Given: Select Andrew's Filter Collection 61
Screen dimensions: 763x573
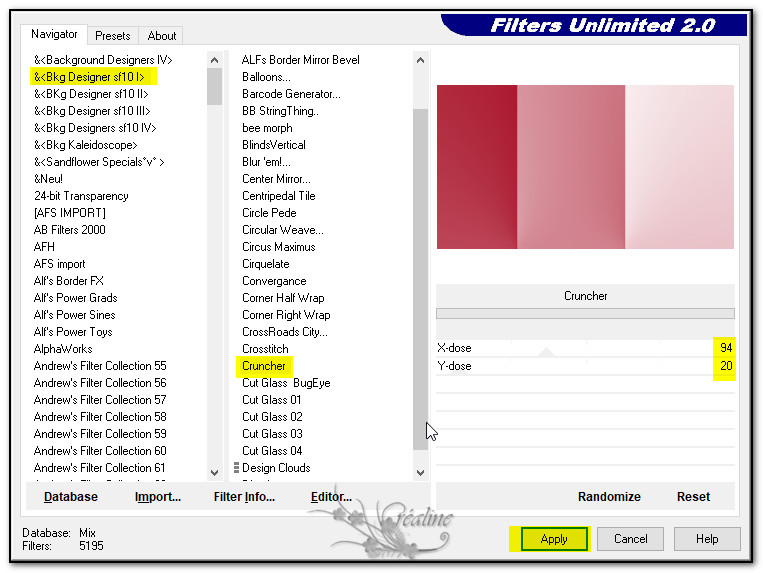Looking at the screenshot, I should (99, 468).
